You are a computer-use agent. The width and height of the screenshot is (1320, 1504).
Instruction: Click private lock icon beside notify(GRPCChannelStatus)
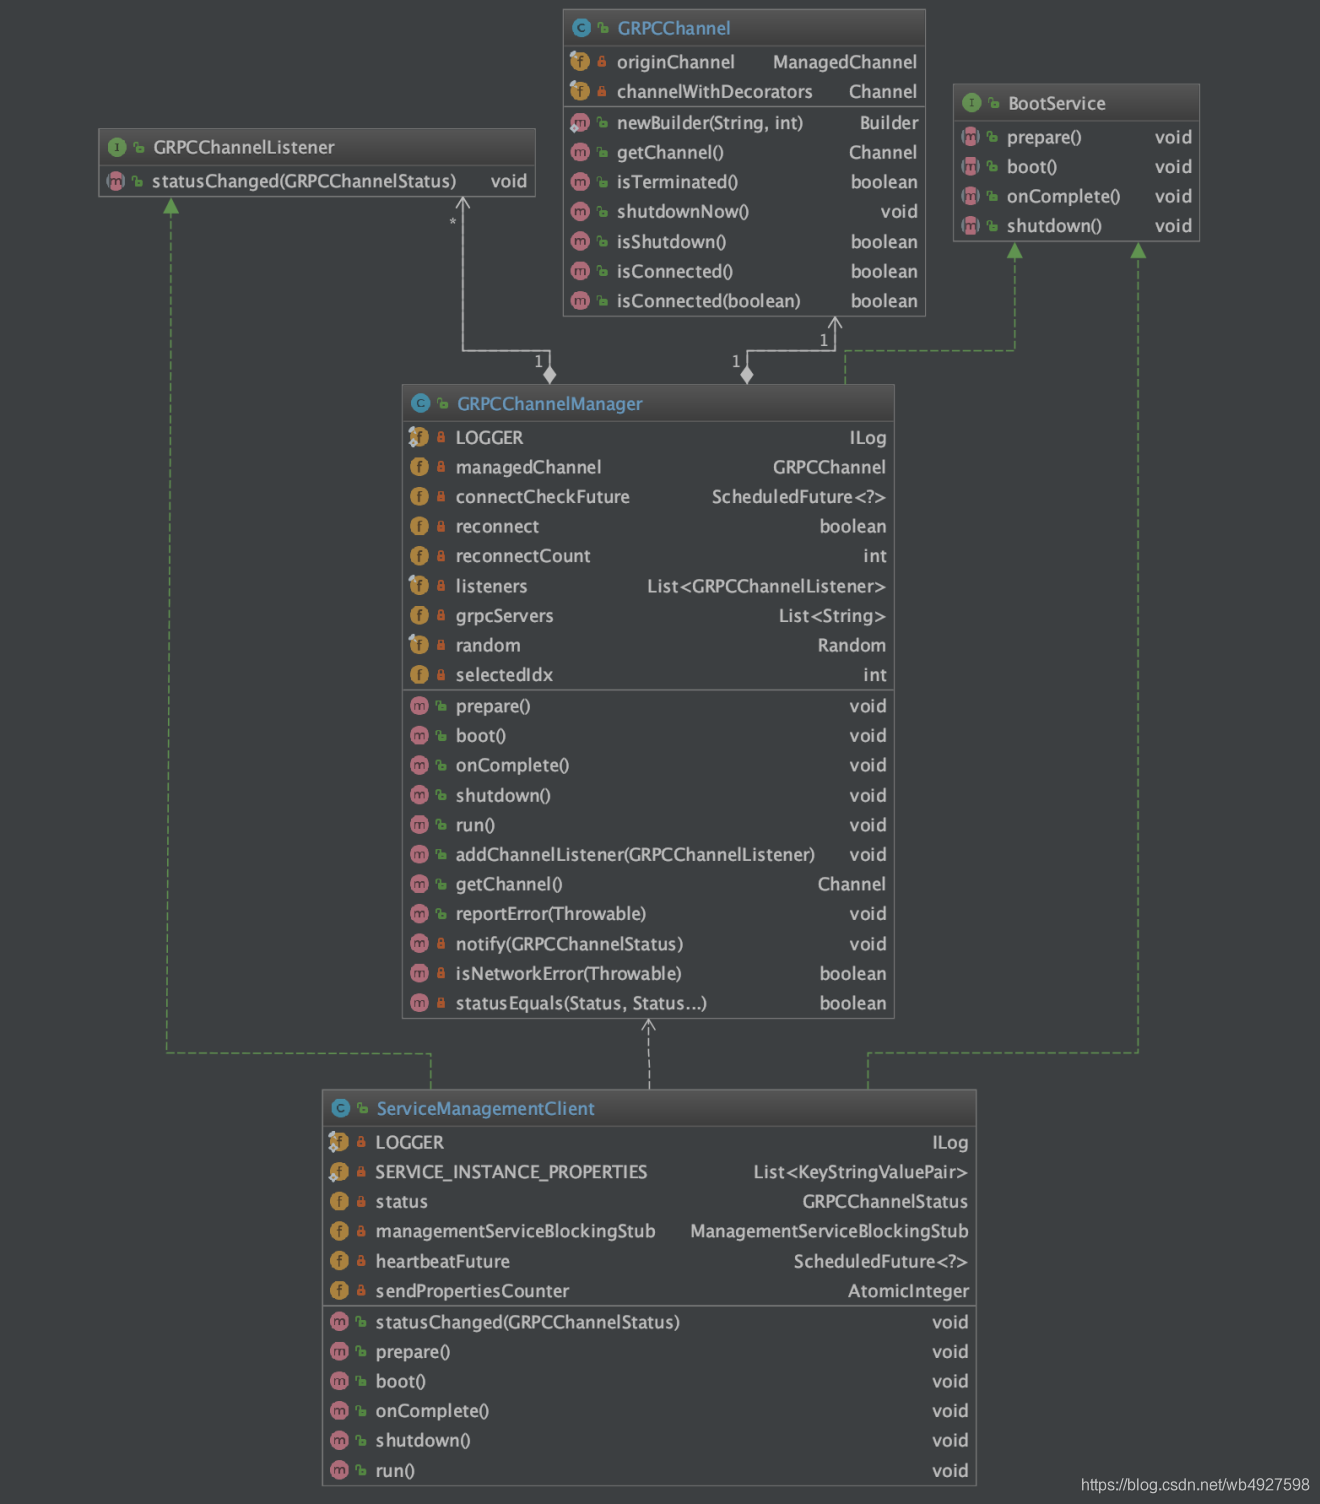pyautogui.click(x=440, y=944)
